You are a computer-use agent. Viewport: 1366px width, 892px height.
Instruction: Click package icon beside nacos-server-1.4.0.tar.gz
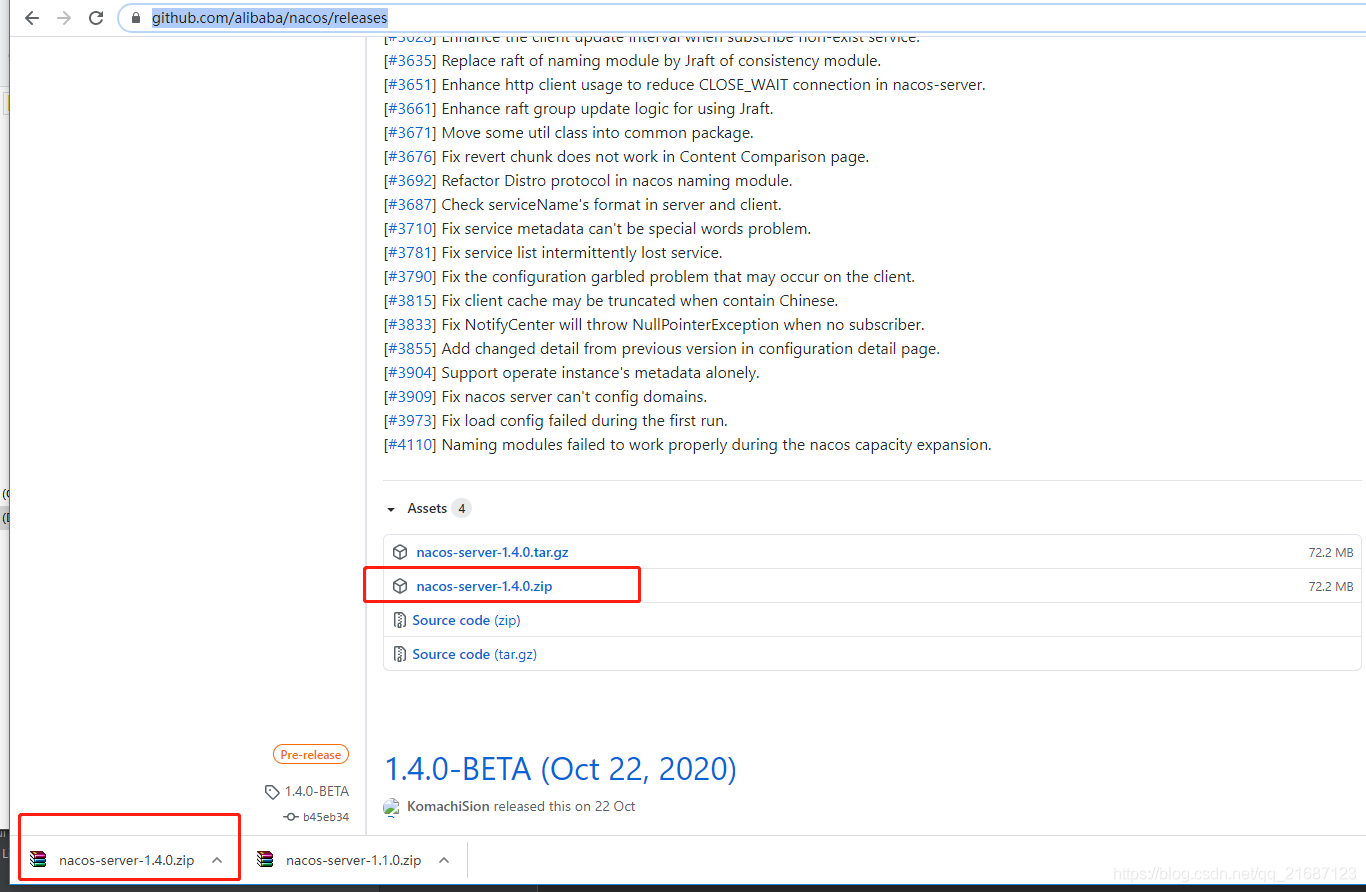400,552
